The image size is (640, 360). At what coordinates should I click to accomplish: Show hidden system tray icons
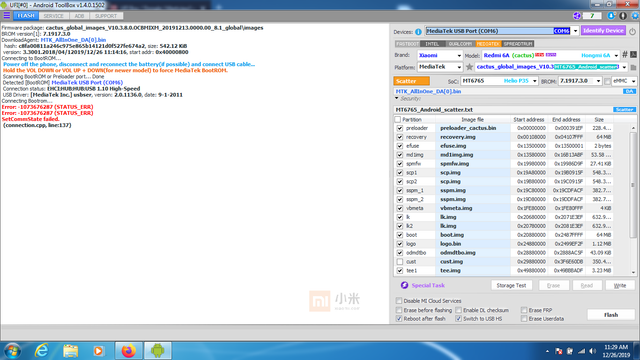point(547,351)
